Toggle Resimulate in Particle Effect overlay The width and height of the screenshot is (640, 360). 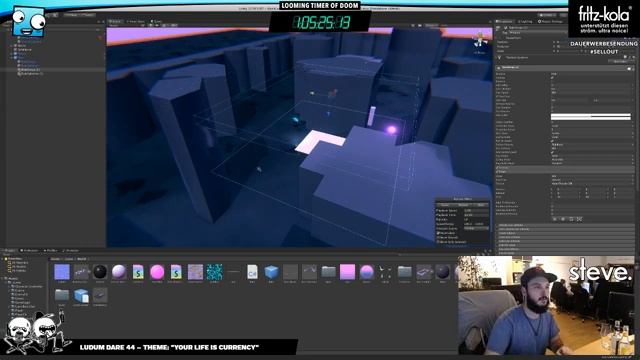click(438, 233)
